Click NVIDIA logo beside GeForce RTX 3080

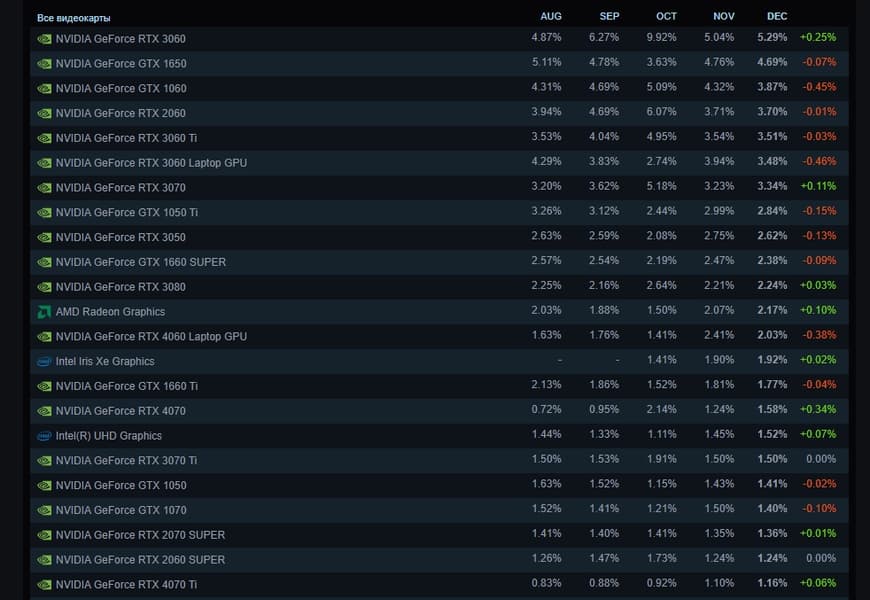pyautogui.click(x=44, y=287)
